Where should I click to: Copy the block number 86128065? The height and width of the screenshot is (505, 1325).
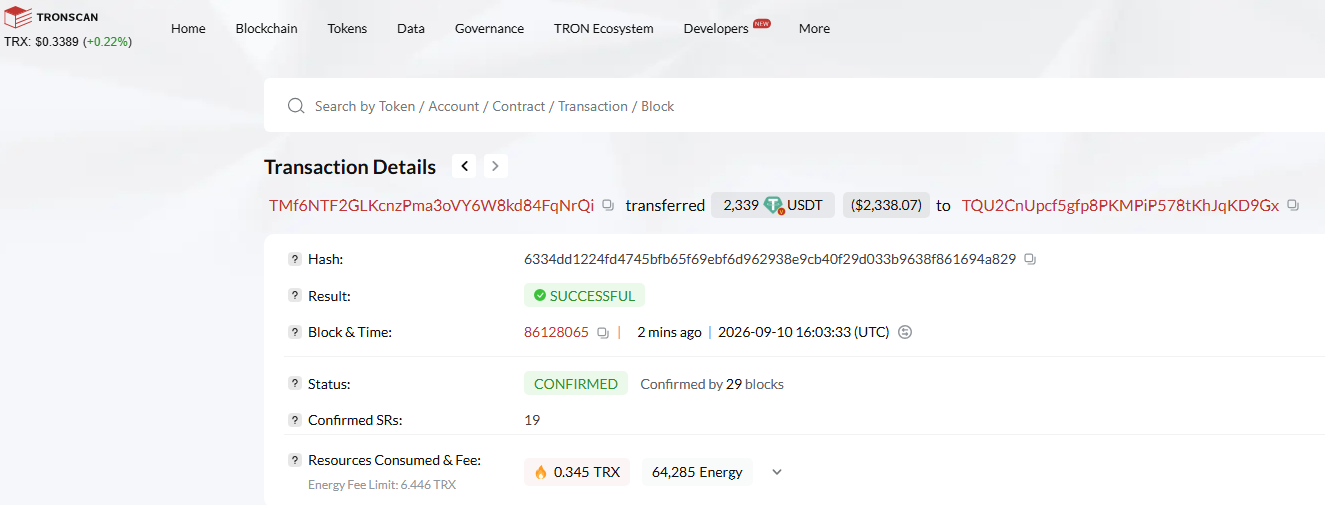(603, 332)
